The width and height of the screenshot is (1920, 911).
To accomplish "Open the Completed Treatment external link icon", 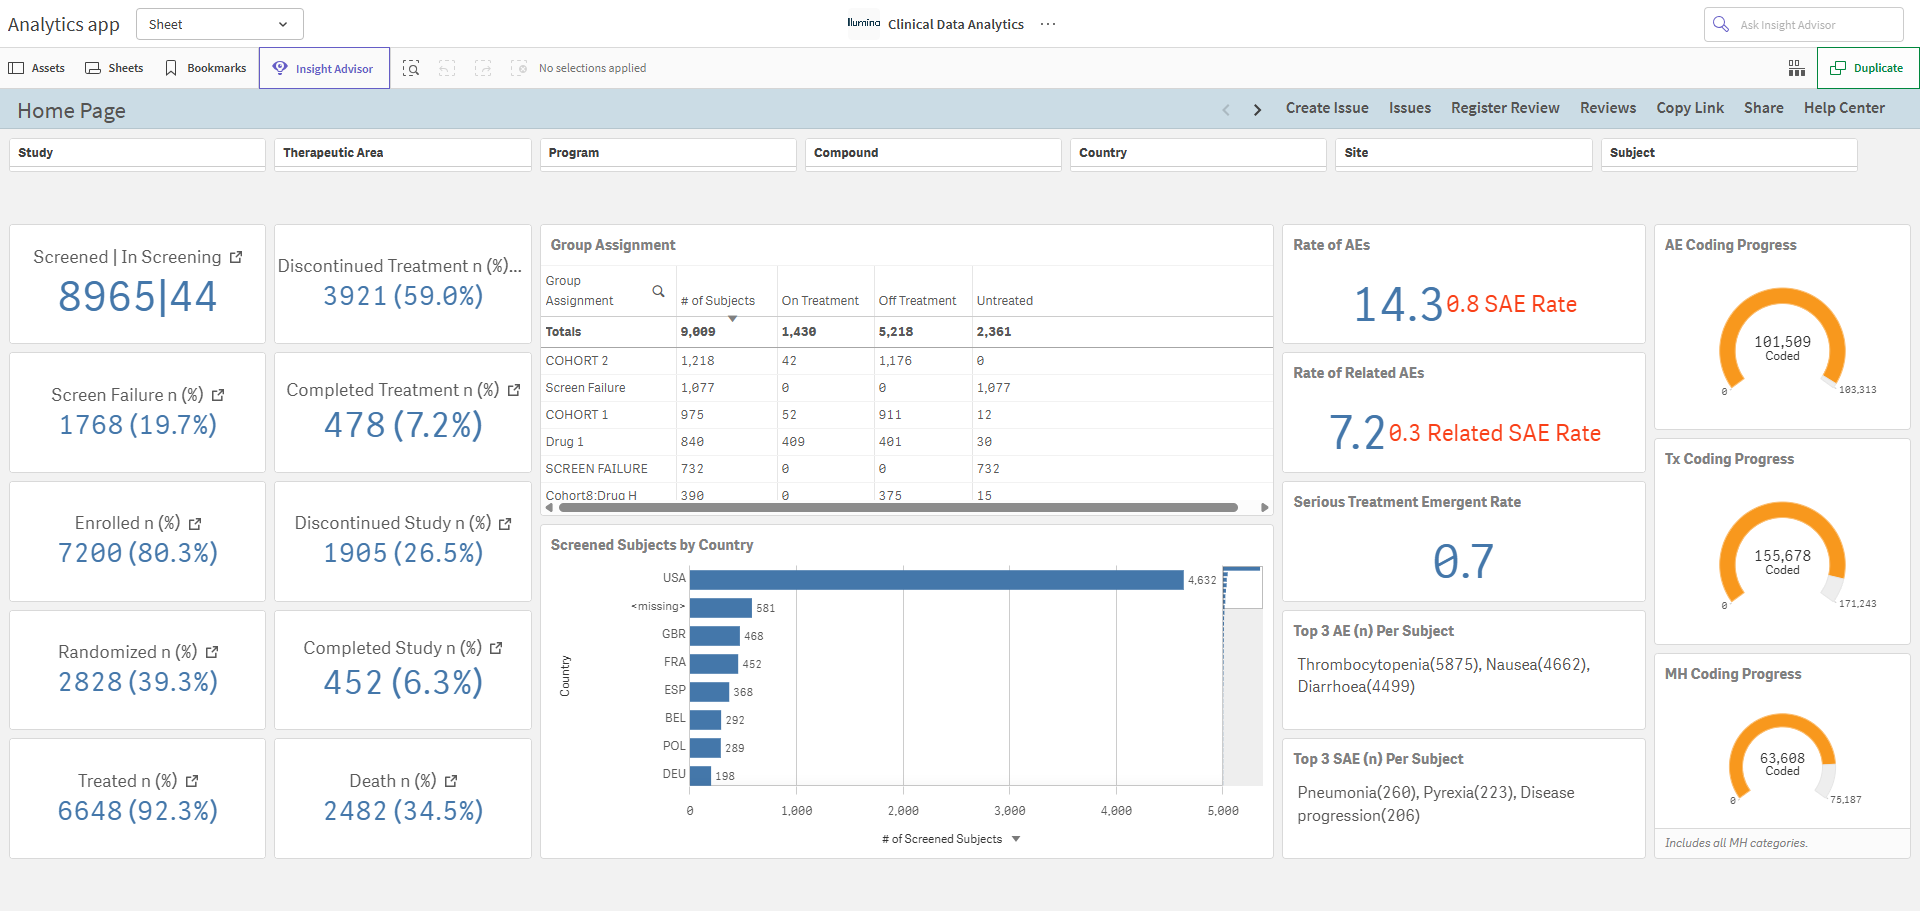I will click(x=514, y=390).
